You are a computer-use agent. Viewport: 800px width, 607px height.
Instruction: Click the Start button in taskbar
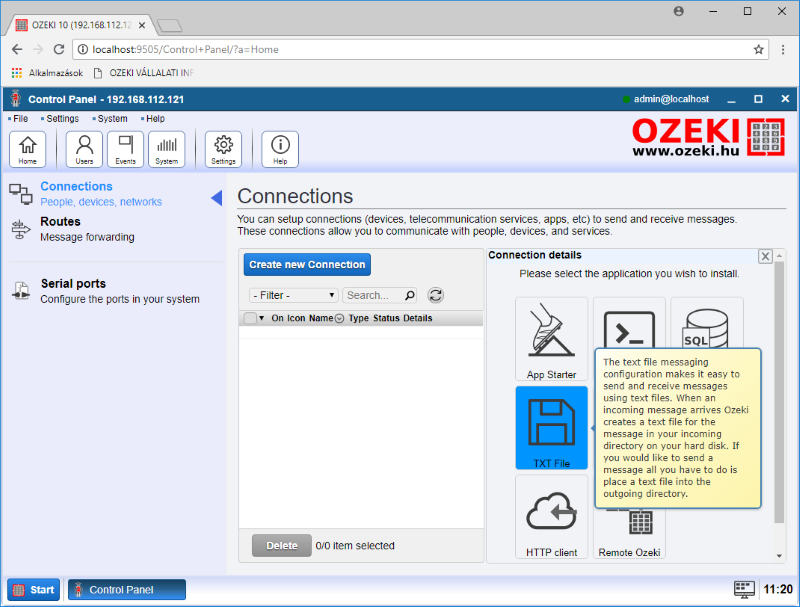(x=34, y=590)
